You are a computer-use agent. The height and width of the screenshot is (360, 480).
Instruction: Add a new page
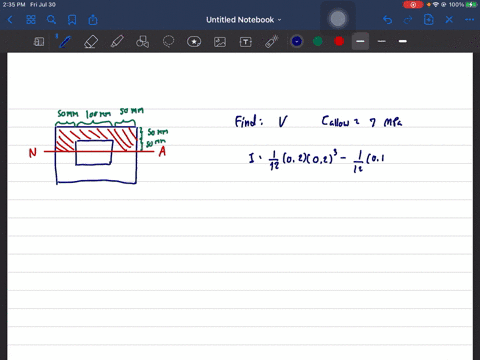429,20
